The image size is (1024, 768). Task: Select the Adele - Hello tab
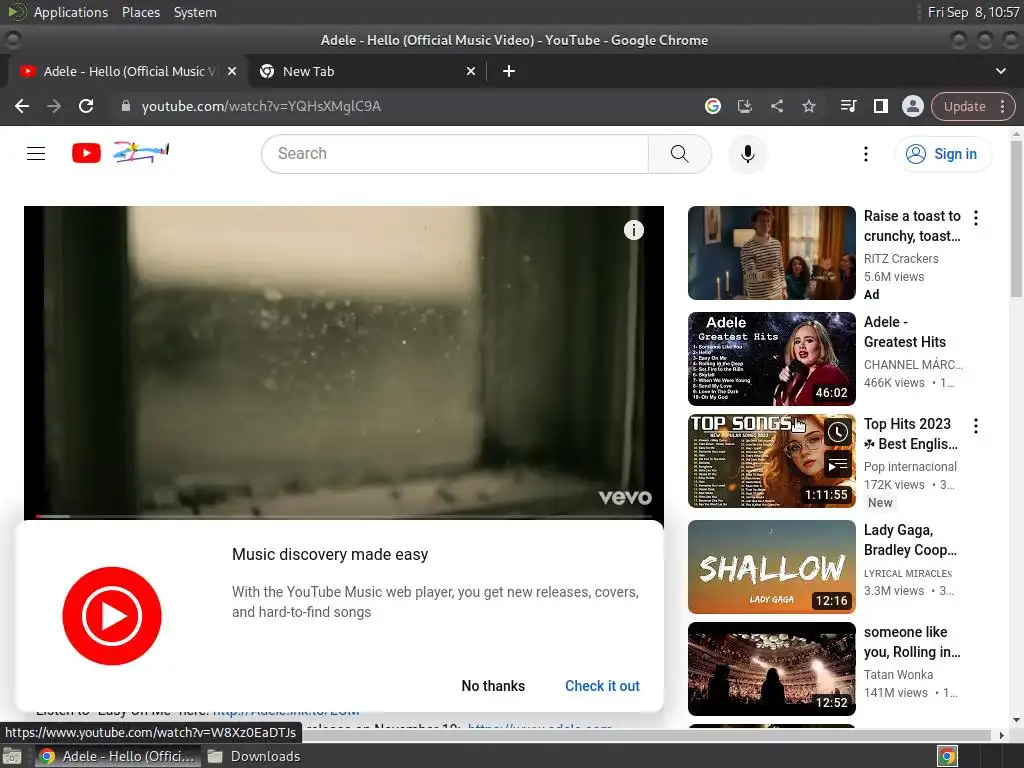click(129, 71)
